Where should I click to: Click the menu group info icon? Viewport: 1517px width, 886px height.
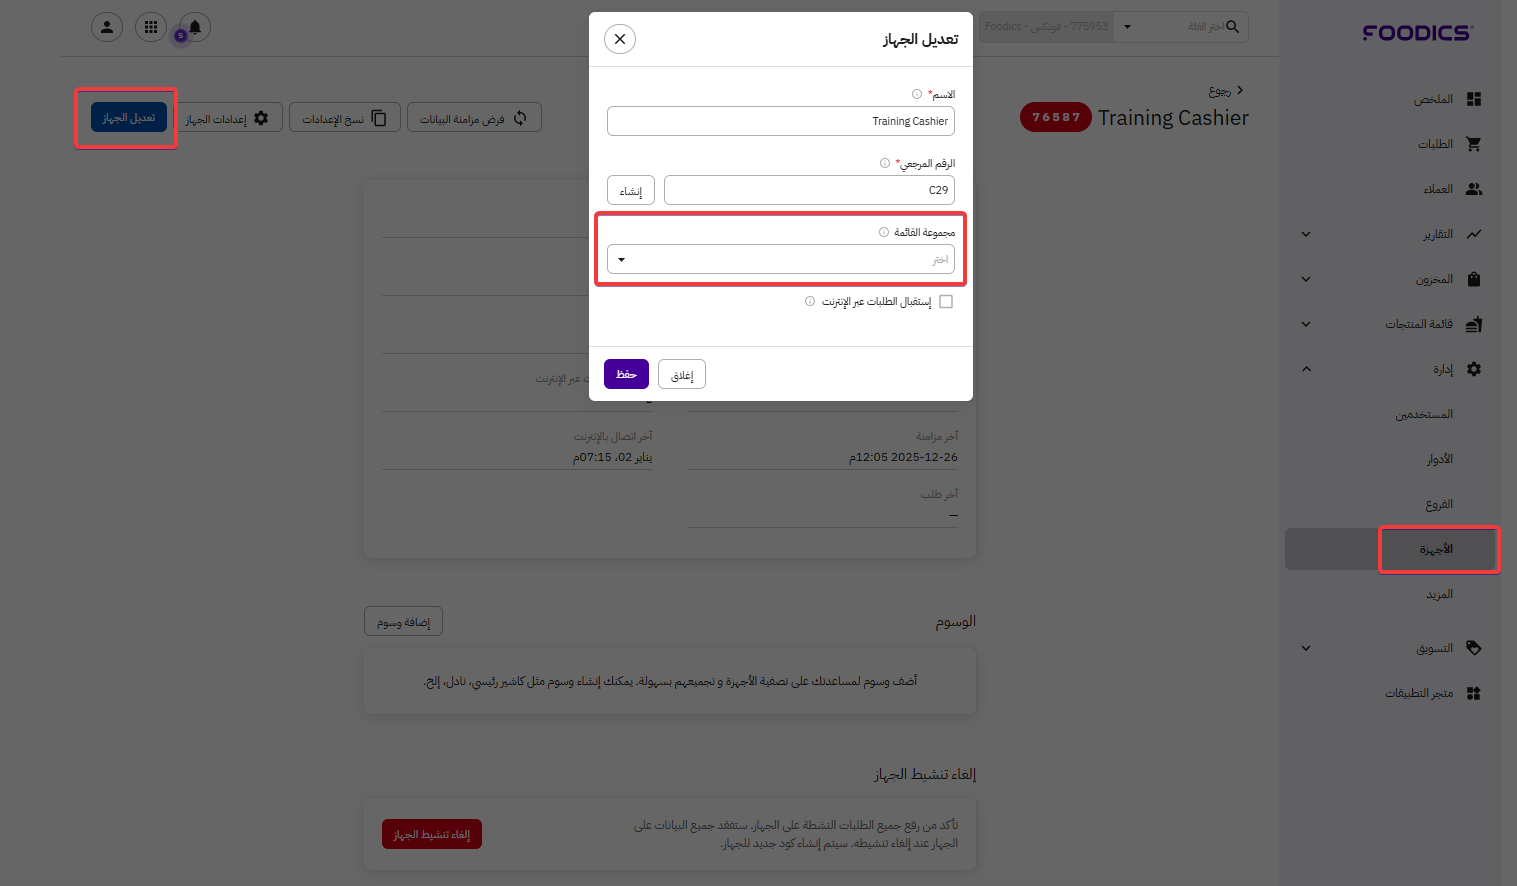[884, 232]
